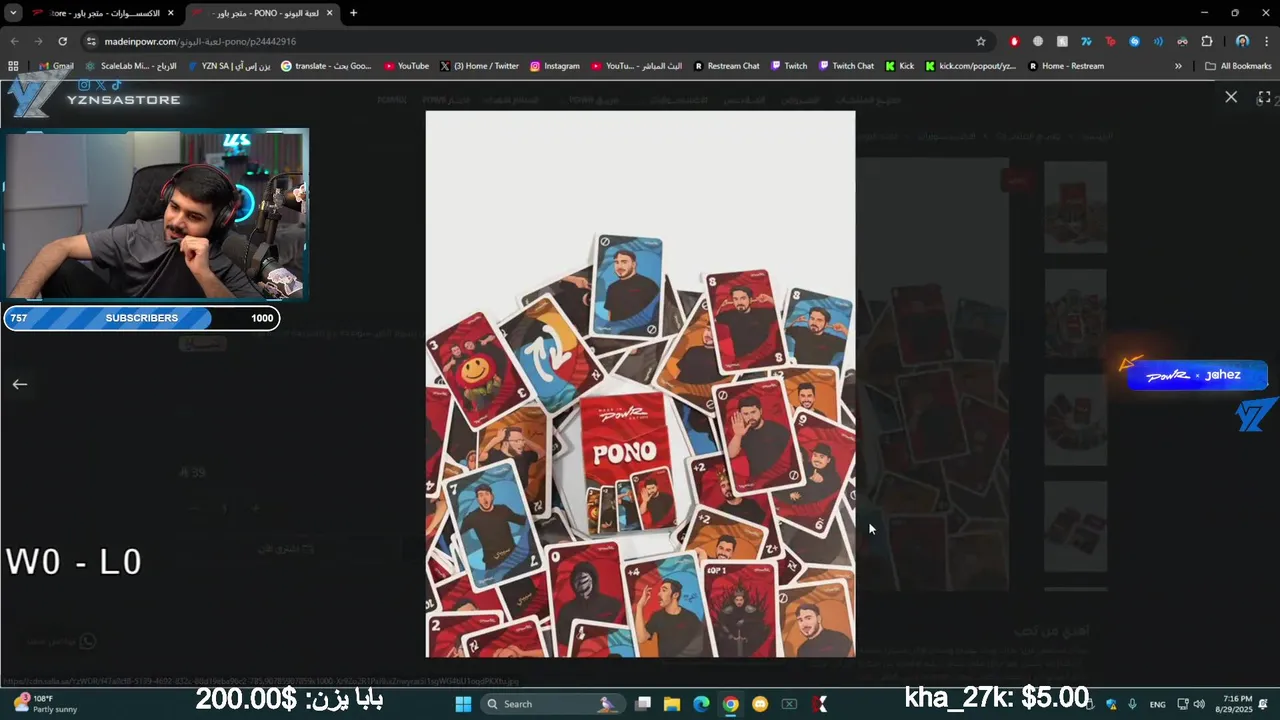This screenshot has height=720, width=1280.
Task: Open File Explorer from the taskbar
Action: tap(672, 704)
